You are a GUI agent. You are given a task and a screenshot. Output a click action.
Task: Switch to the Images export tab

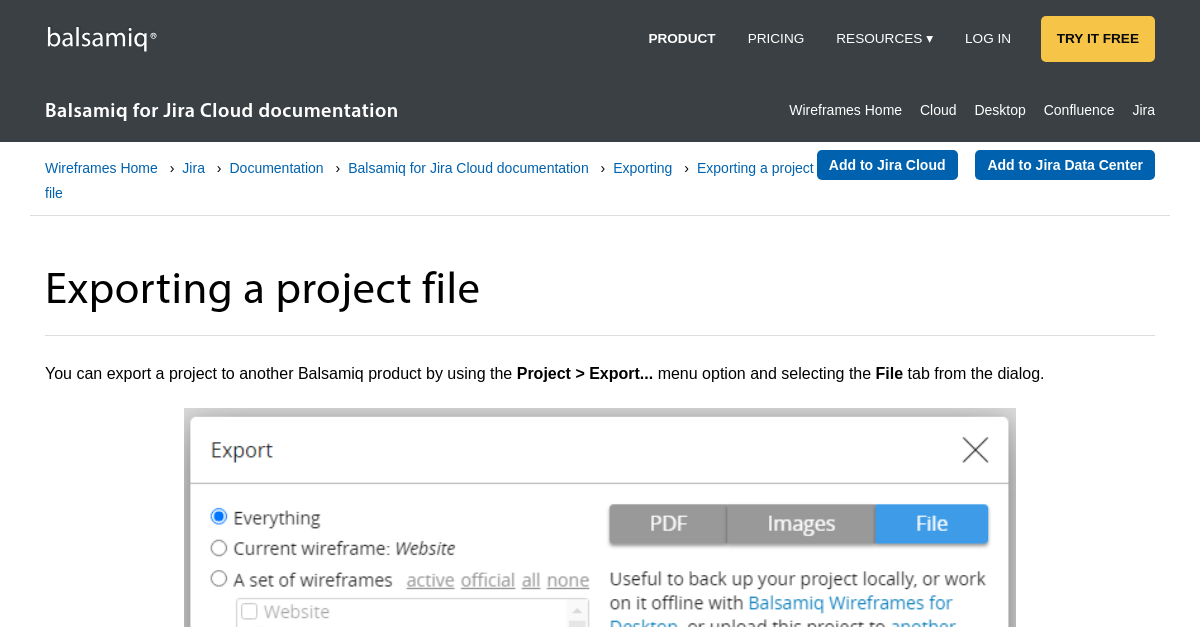pos(799,523)
